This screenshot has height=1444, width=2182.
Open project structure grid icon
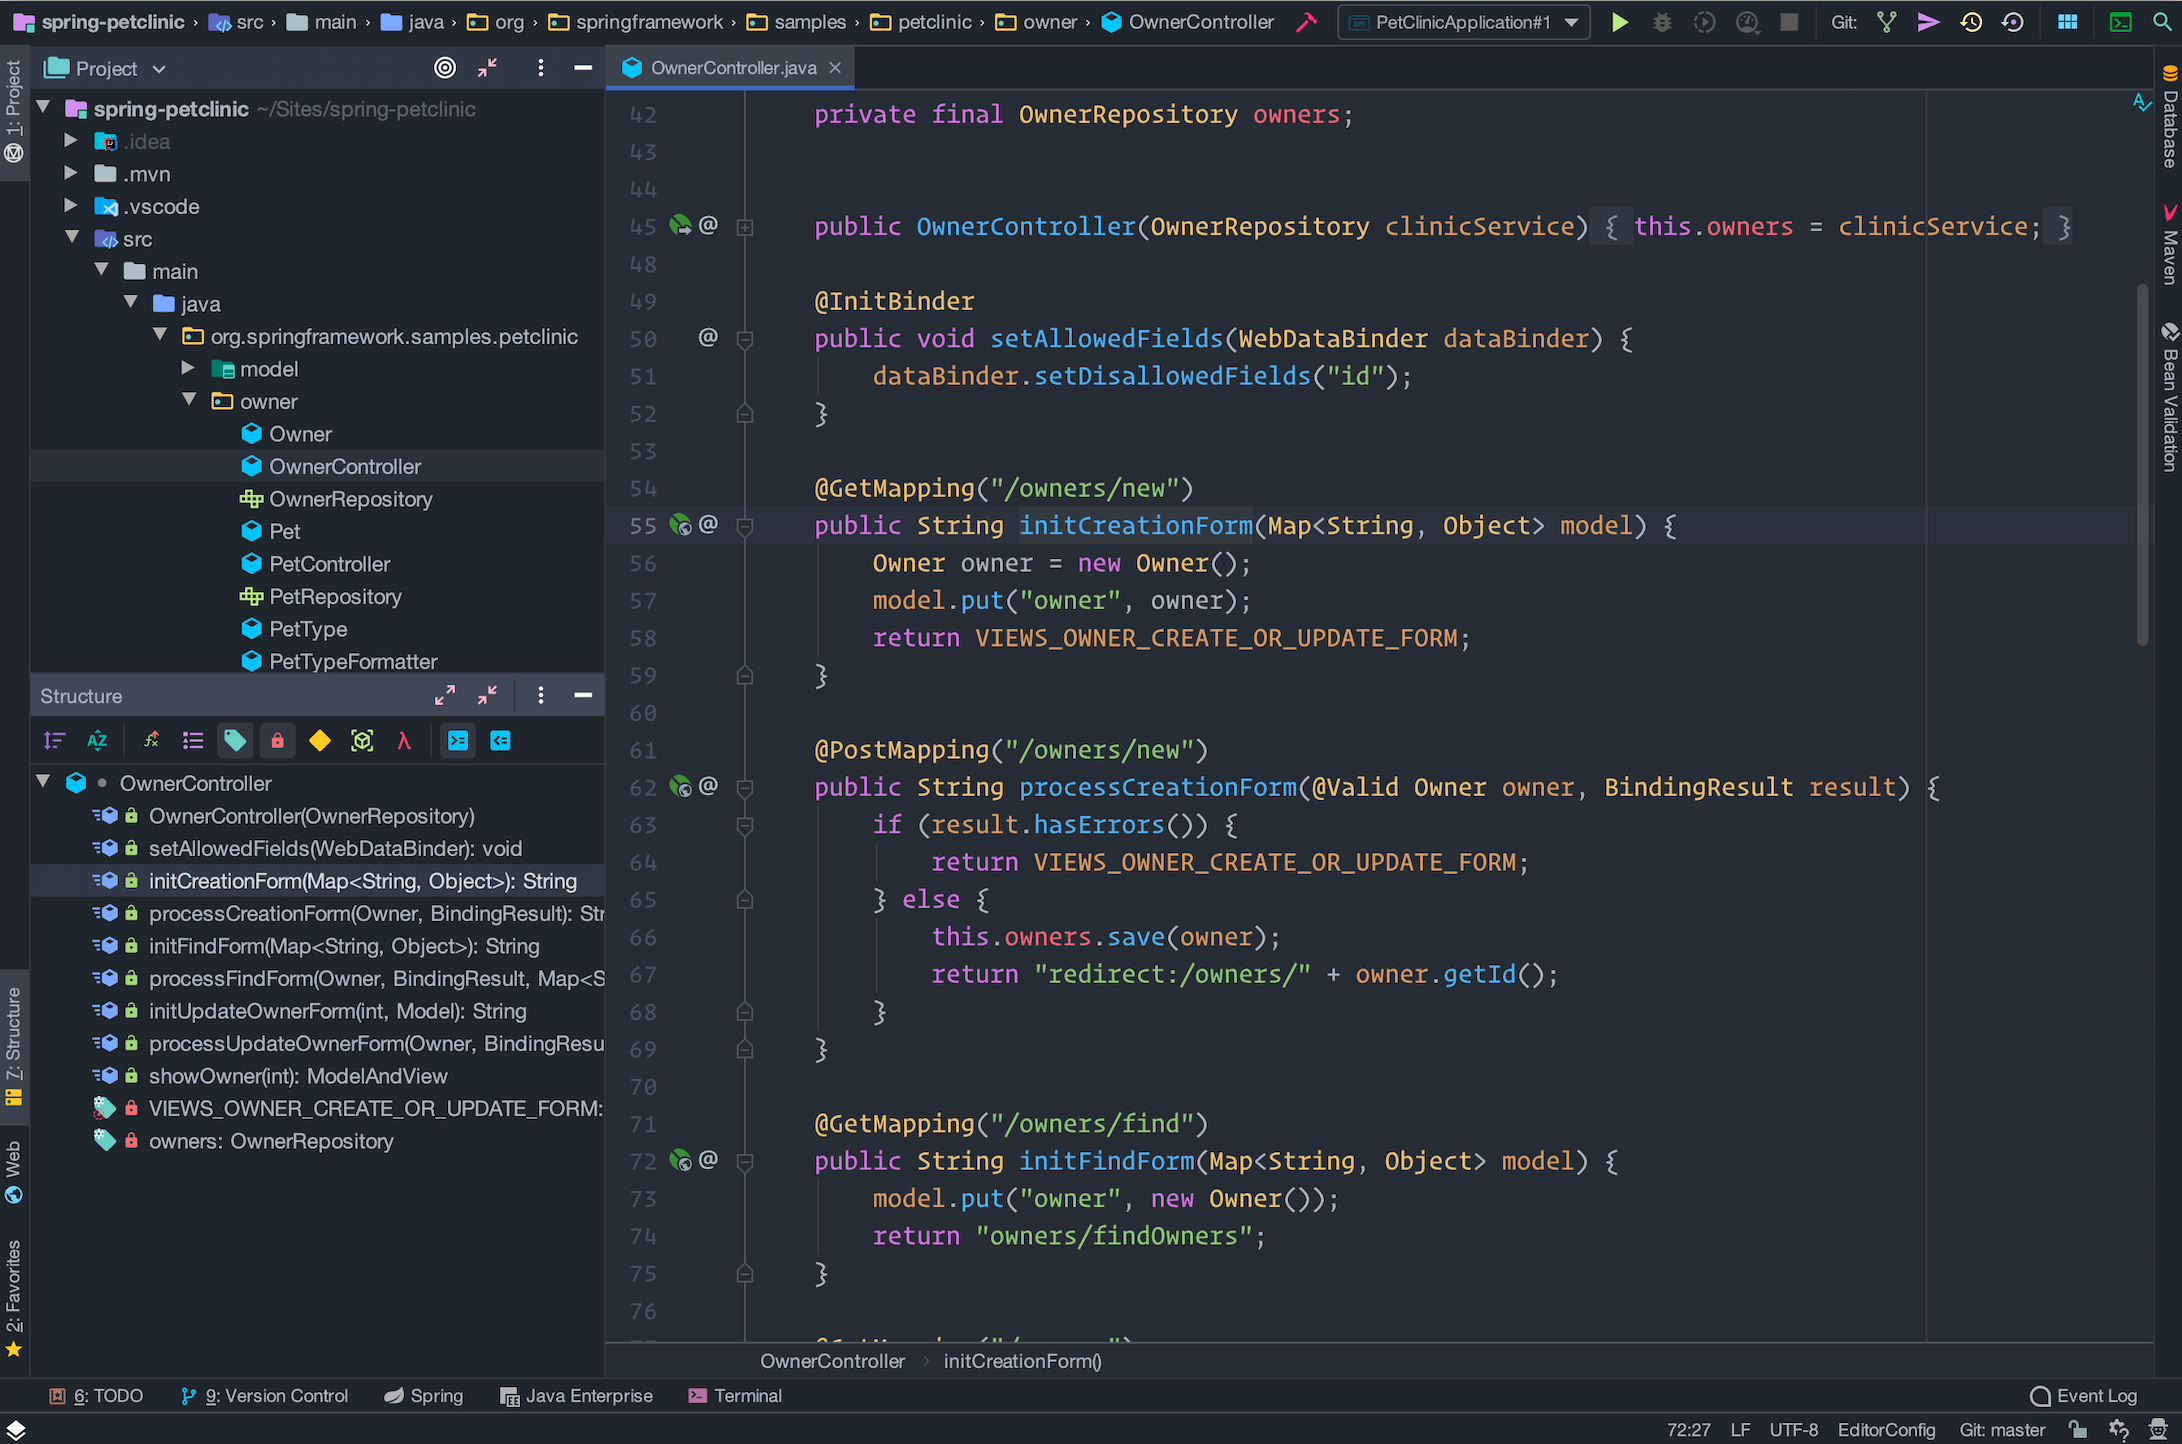pyautogui.click(x=2068, y=22)
